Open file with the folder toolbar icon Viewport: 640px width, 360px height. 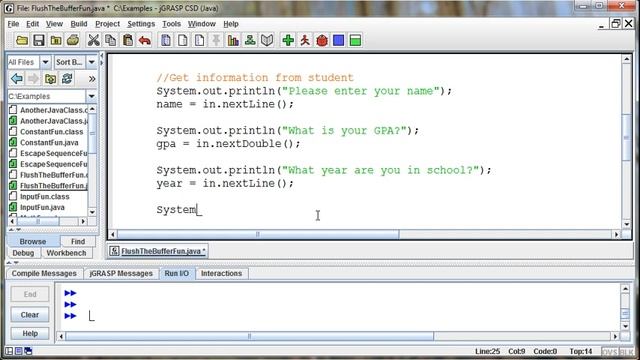[22, 40]
